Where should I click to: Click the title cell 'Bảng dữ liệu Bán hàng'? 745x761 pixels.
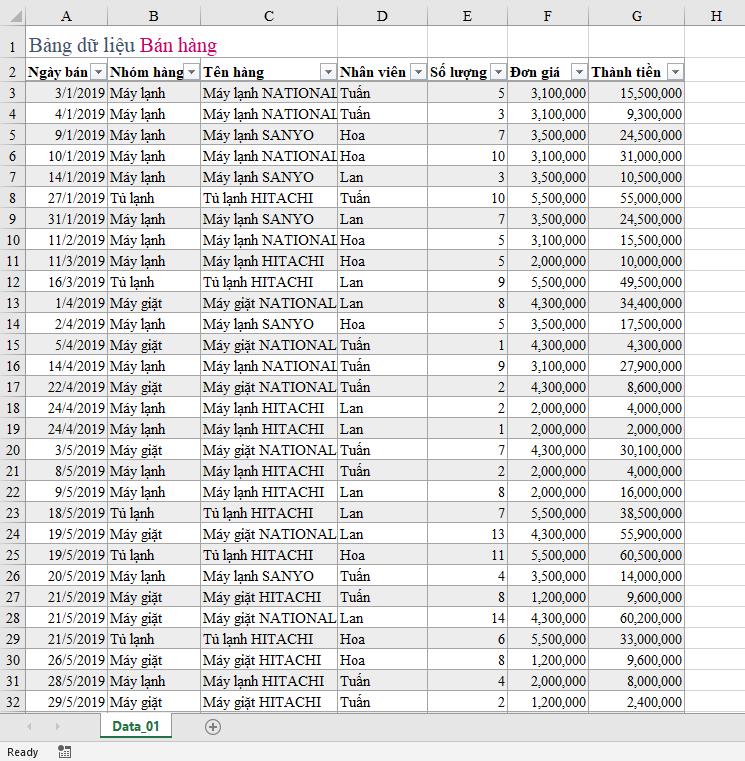123,45
